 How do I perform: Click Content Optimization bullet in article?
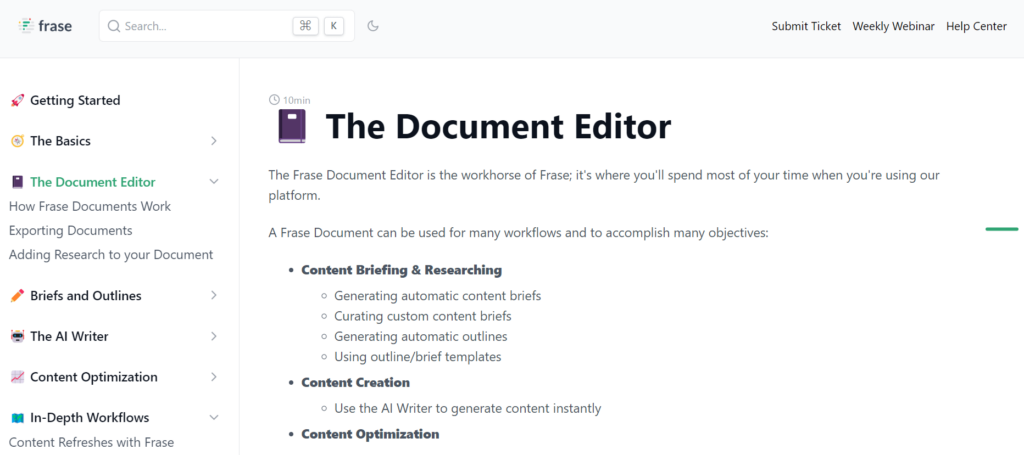pos(370,434)
